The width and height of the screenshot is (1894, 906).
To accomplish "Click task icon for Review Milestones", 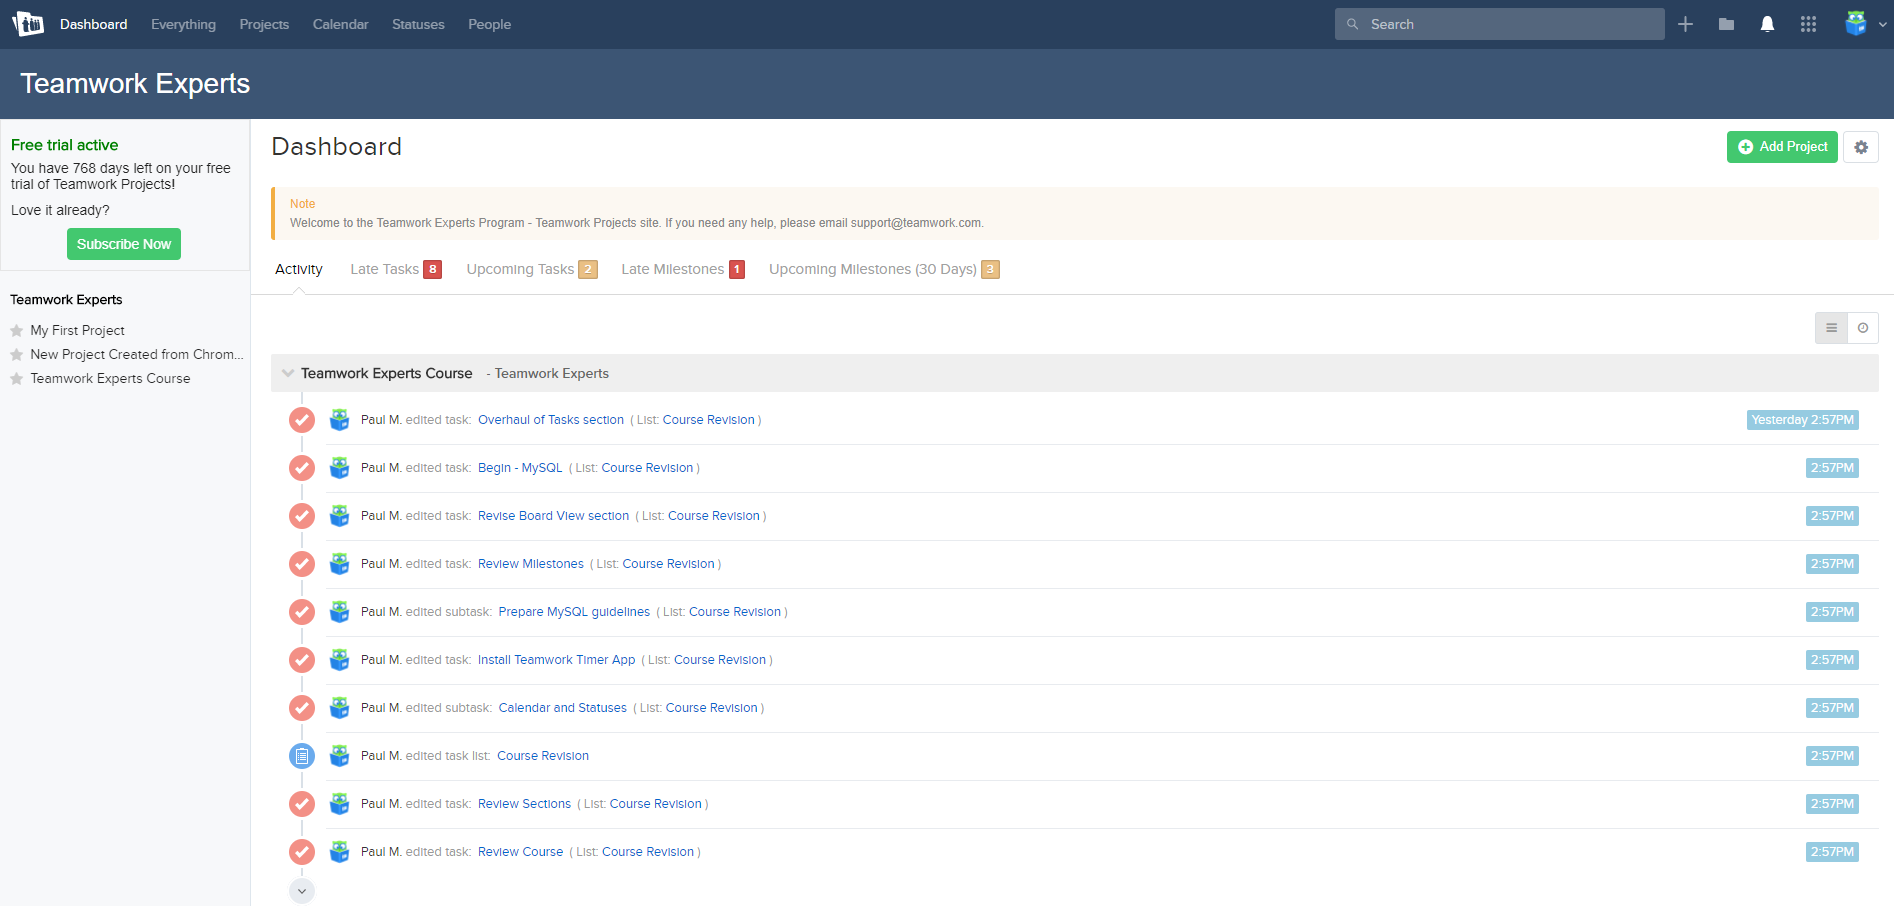I will (x=302, y=564).
